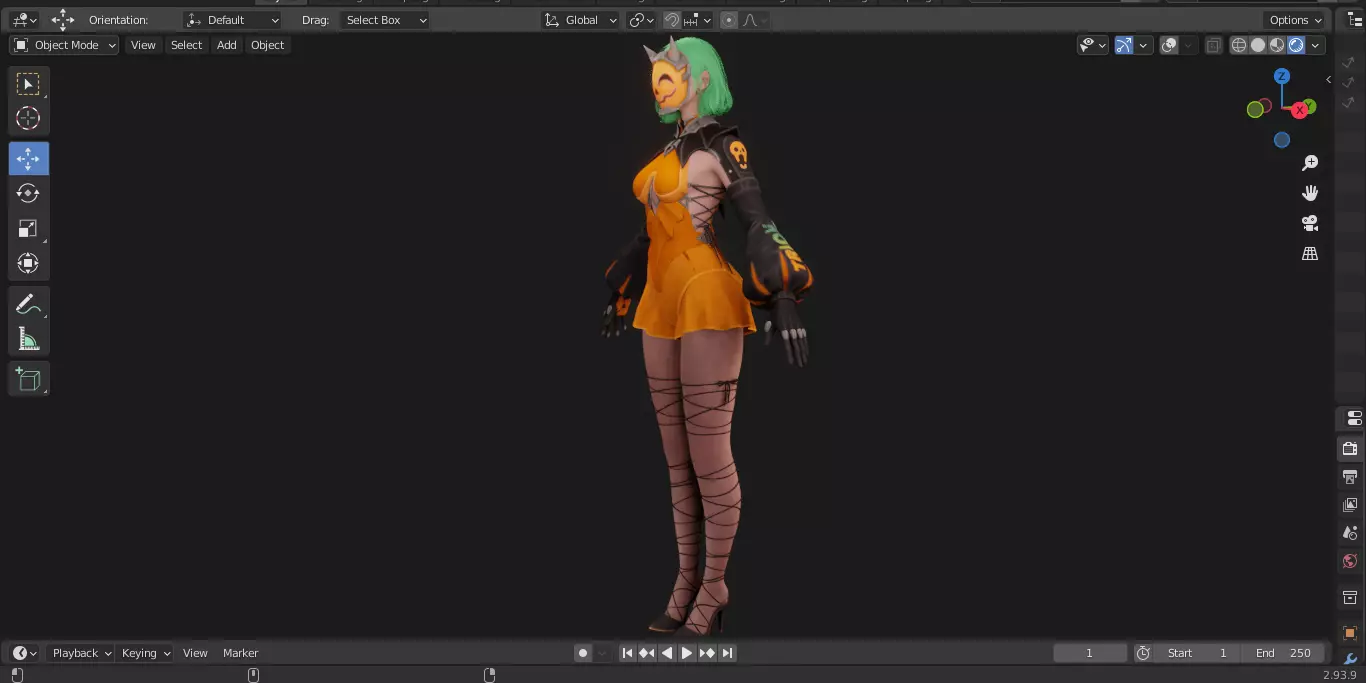Image resolution: width=1366 pixels, height=683 pixels.
Task: Open the Playback dropdown
Action: 82,653
